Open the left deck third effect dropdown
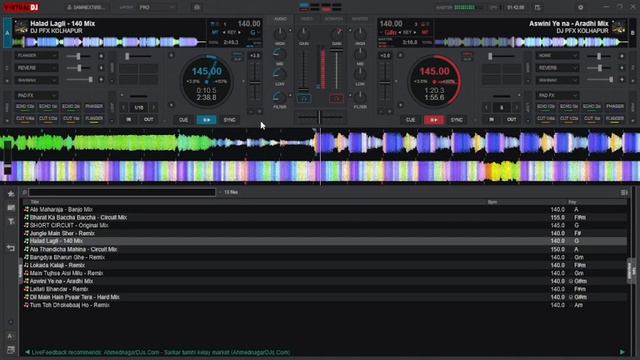The image size is (640, 360). click(x=36, y=80)
